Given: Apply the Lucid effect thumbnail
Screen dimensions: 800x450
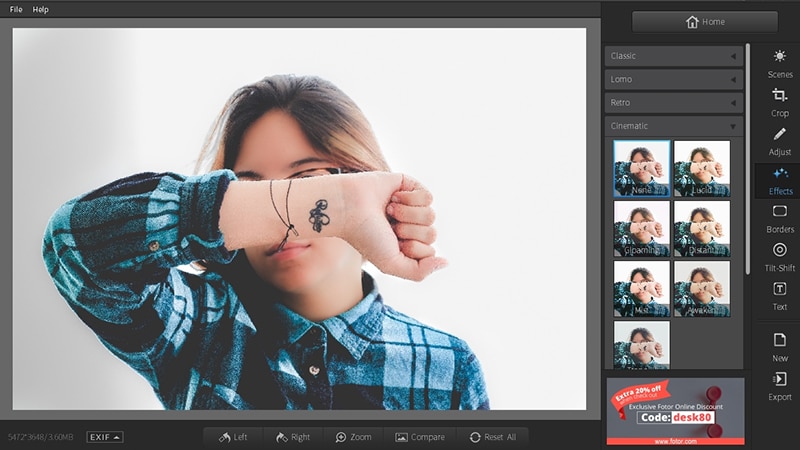Looking at the screenshot, I should (701, 168).
